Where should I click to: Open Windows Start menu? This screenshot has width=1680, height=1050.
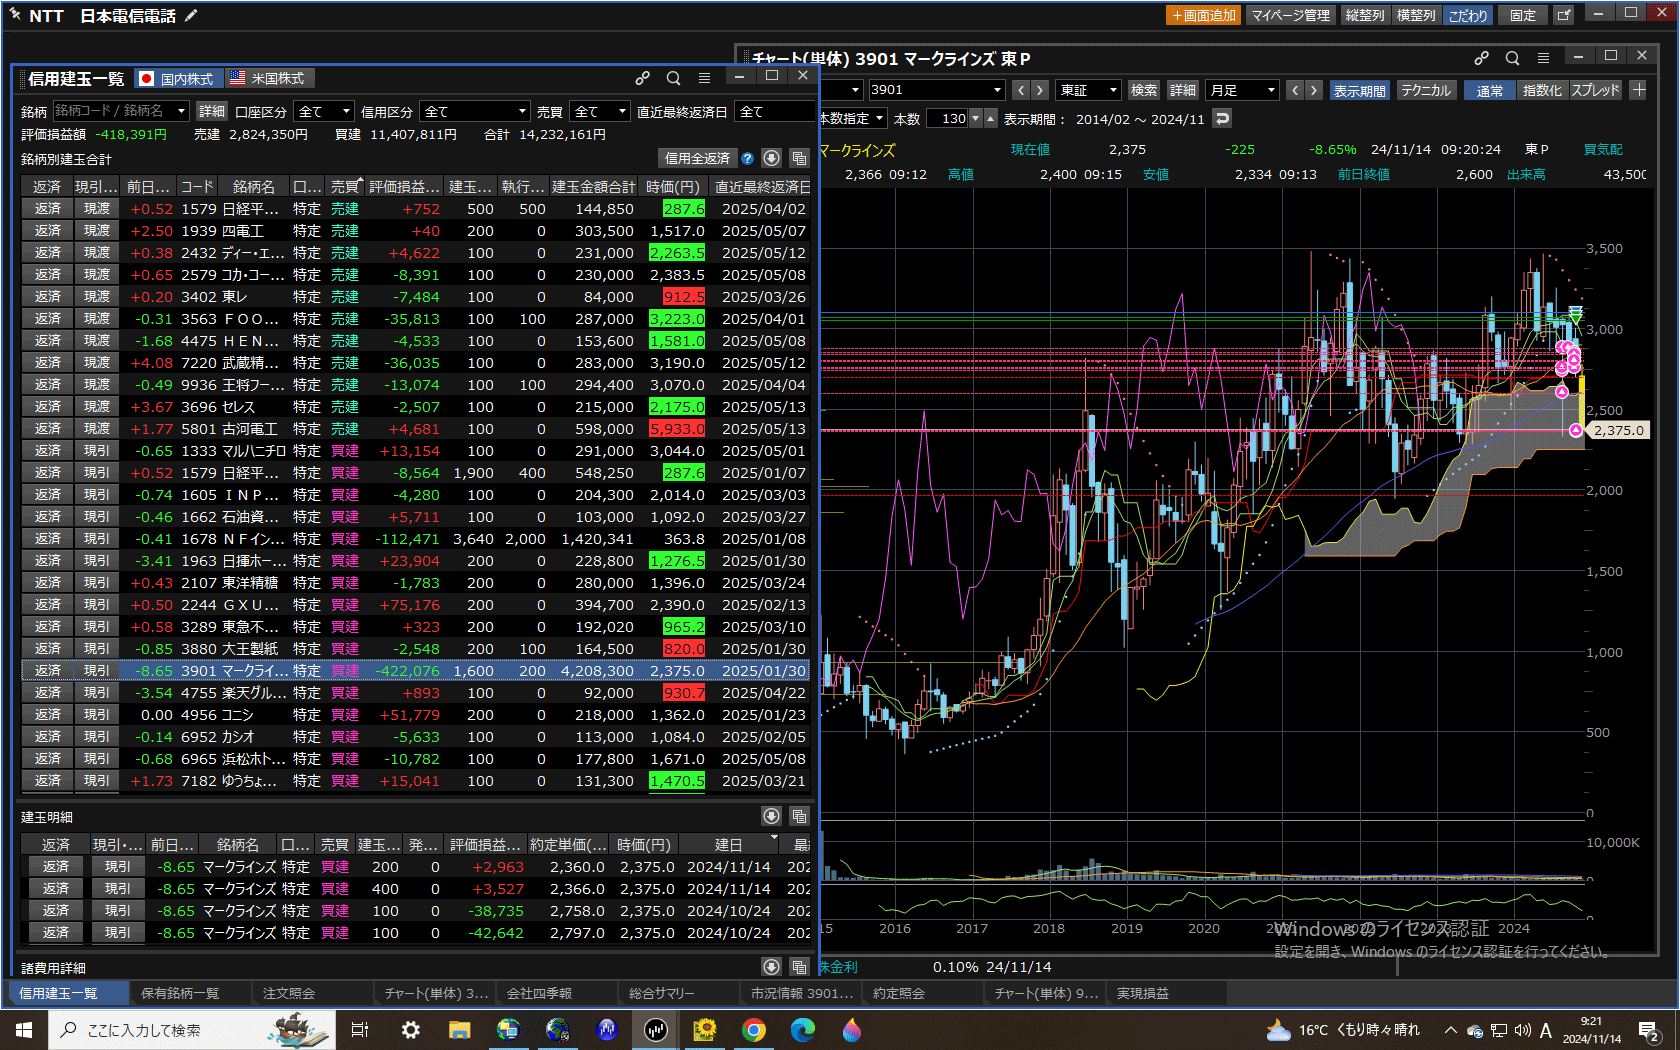click(x=24, y=1029)
